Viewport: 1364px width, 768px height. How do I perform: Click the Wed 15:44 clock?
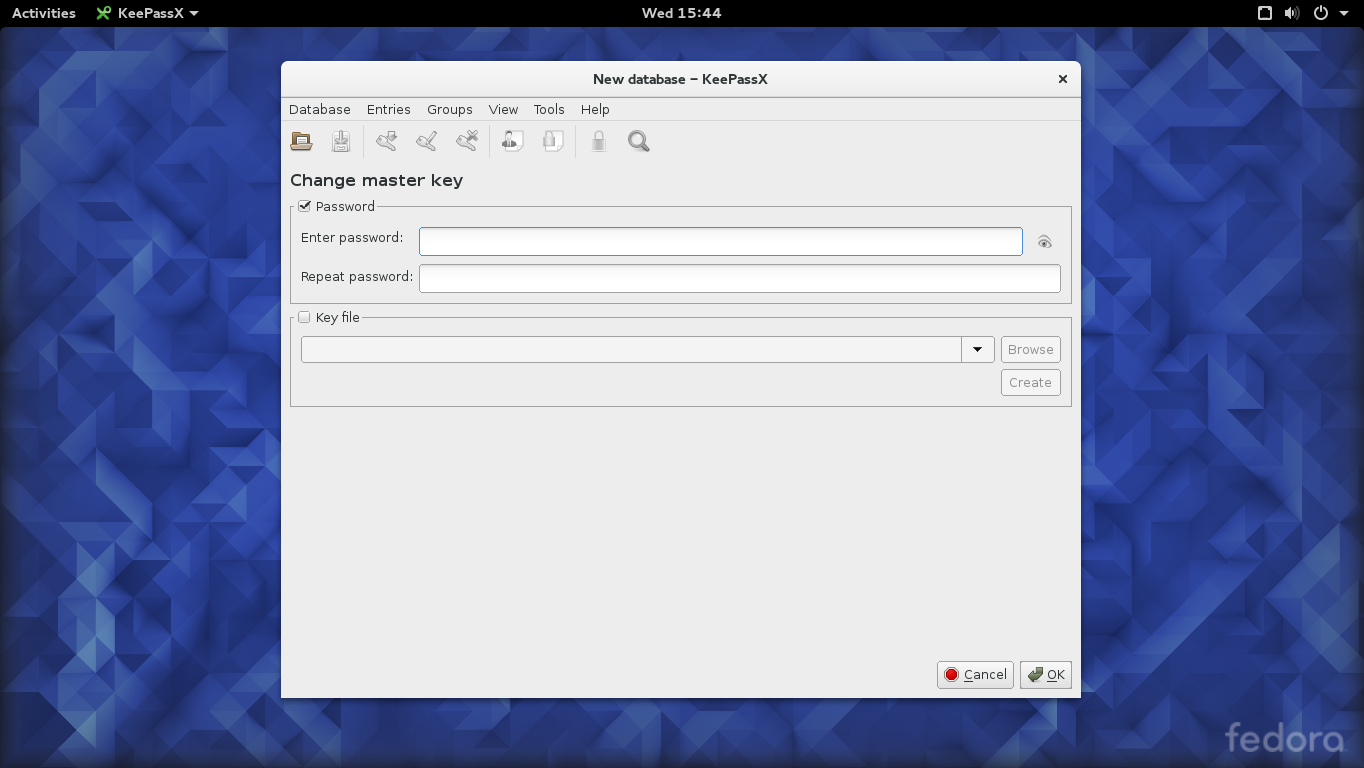click(x=682, y=13)
